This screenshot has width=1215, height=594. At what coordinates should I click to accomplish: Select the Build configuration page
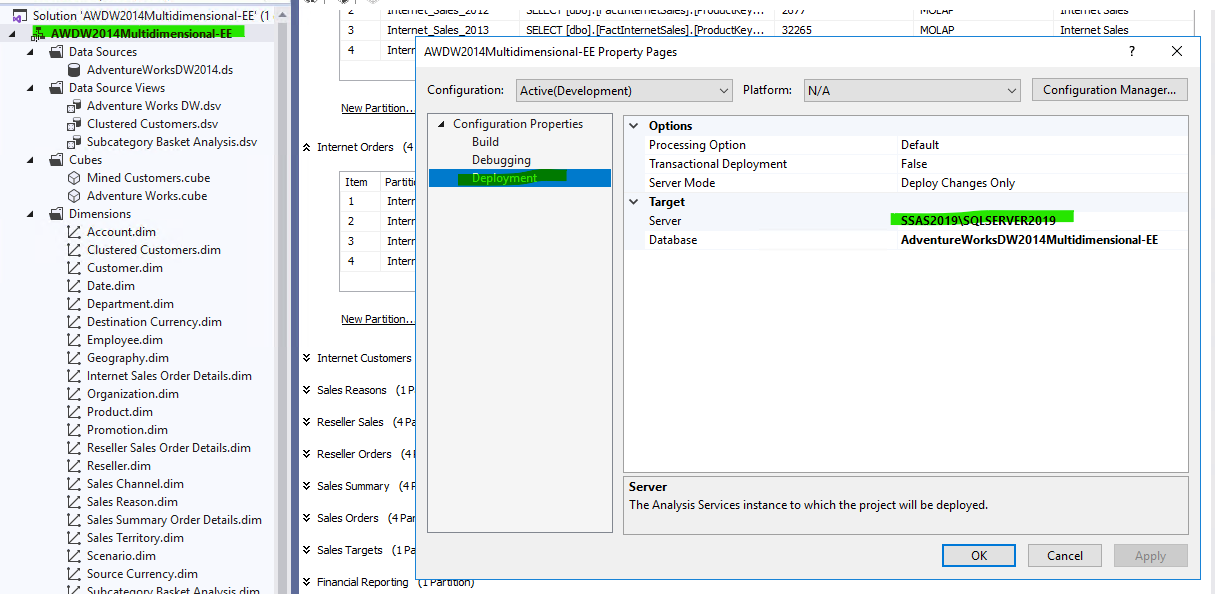[485, 142]
